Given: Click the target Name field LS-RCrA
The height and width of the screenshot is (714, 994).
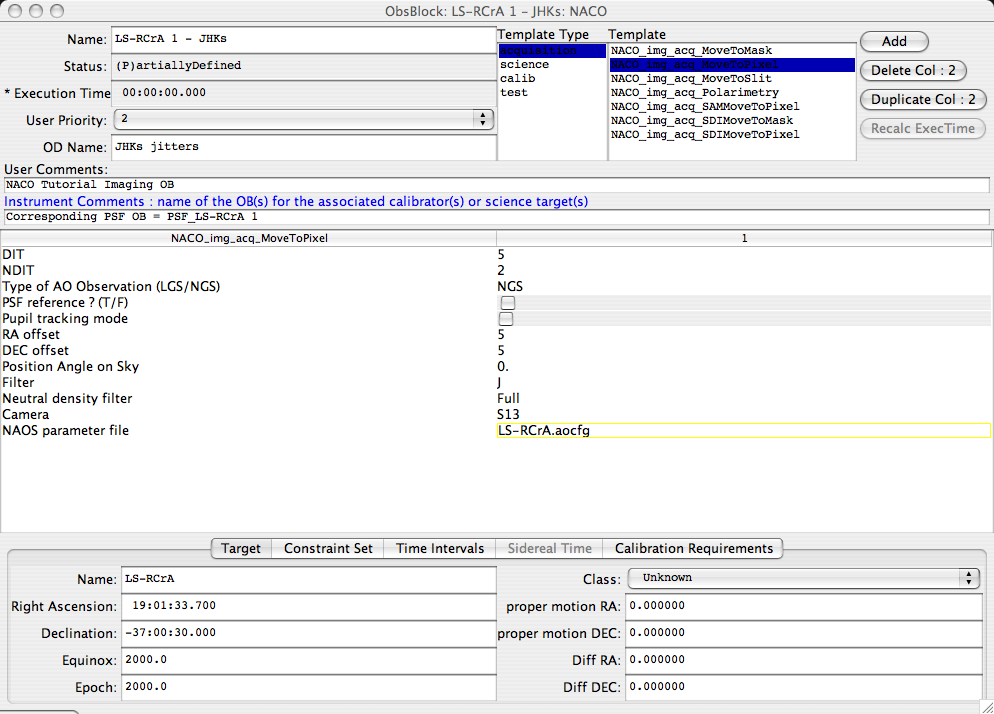Looking at the screenshot, I should point(308,580).
